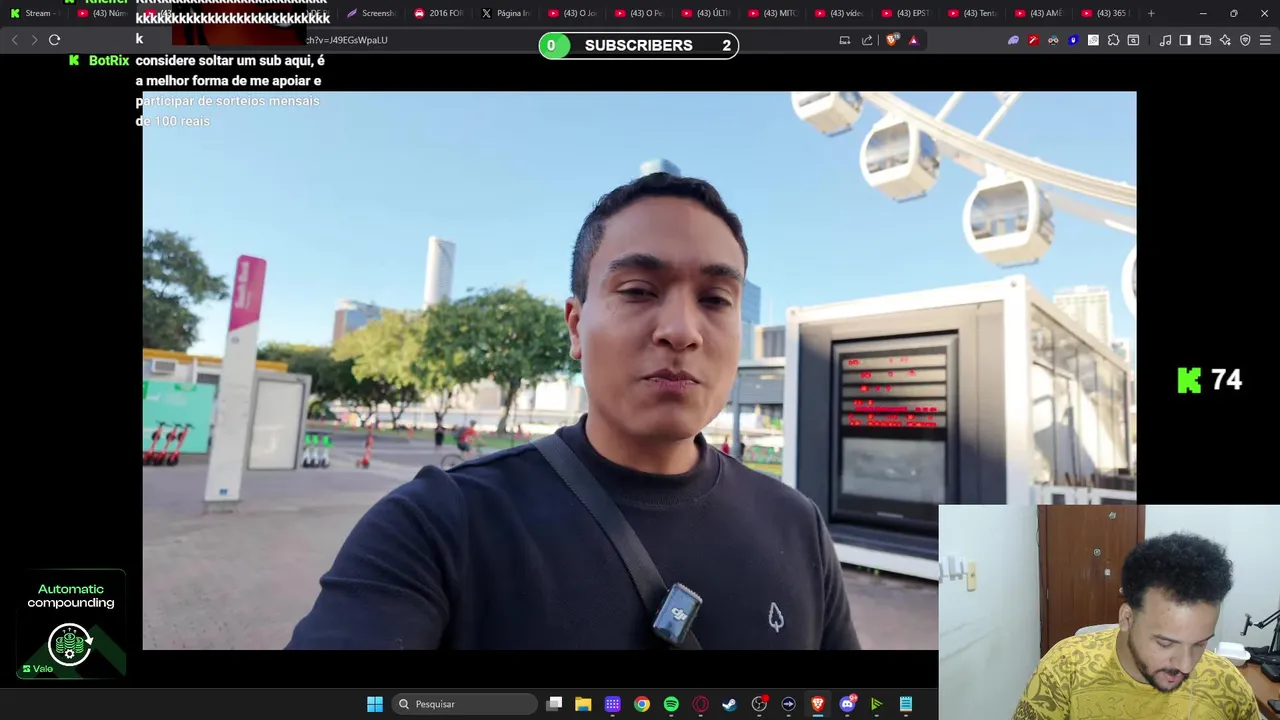Open Steam from the taskbar
This screenshot has height=720, width=1280.
click(x=729, y=704)
